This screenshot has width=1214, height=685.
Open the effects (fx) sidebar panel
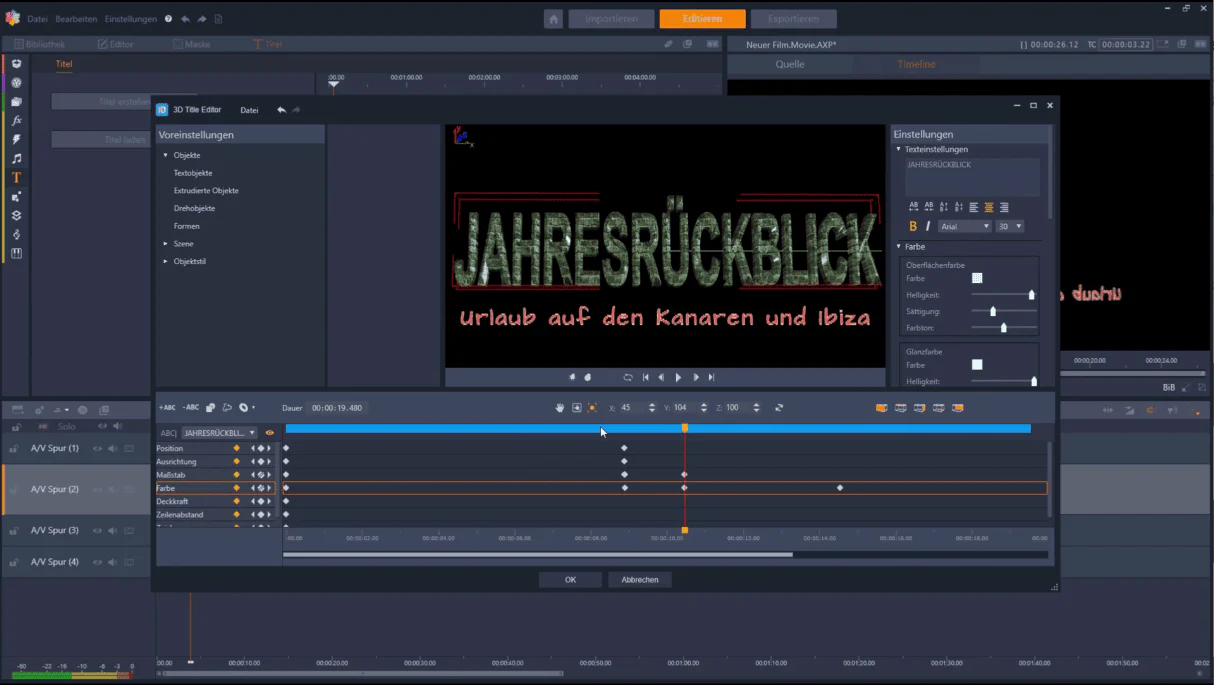pyautogui.click(x=16, y=120)
